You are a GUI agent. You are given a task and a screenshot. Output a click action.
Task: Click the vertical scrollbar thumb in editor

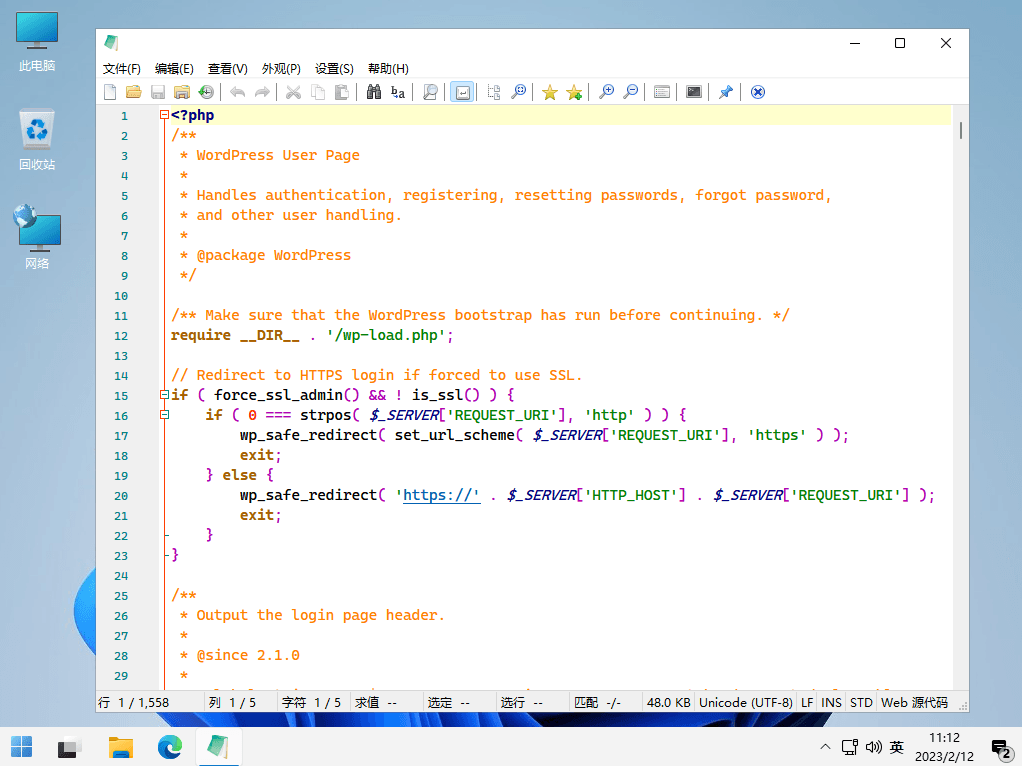[x=961, y=130]
